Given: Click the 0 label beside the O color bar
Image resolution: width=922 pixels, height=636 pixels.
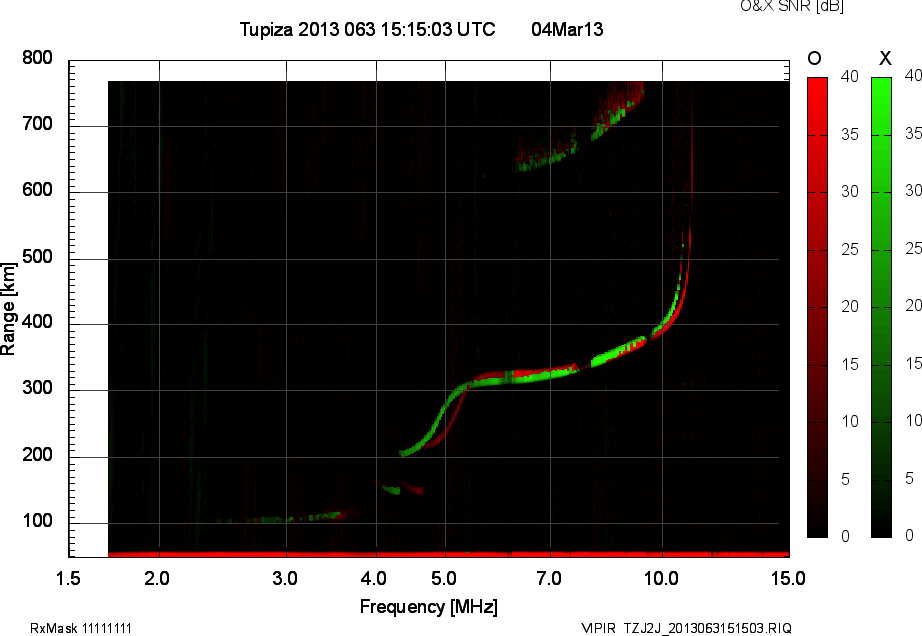Looking at the screenshot, I should 845,537.
